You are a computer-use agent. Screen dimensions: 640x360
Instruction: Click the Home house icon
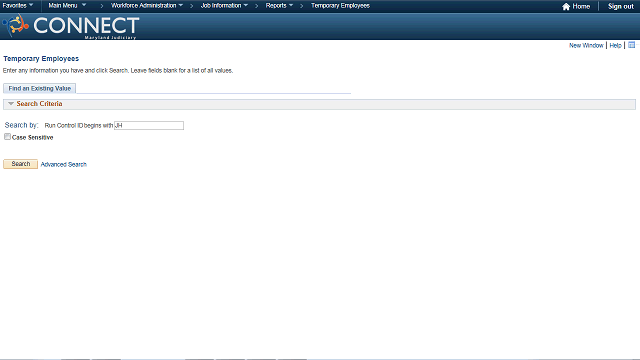pyautogui.click(x=566, y=7)
